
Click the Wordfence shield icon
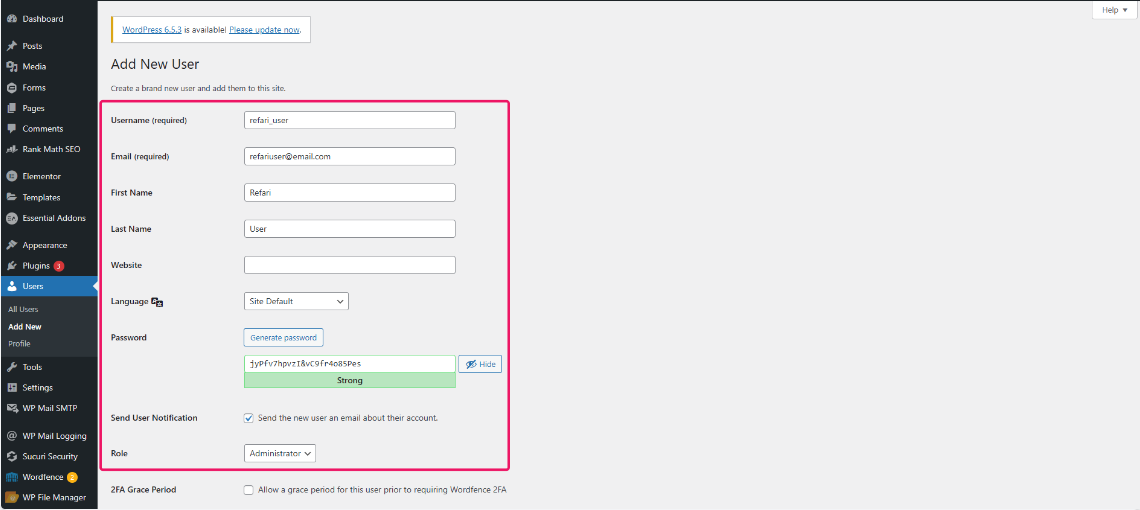(12, 477)
